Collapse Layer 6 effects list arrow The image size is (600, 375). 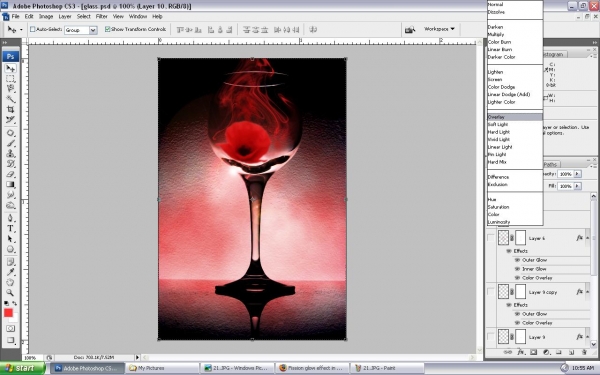(x=587, y=238)
